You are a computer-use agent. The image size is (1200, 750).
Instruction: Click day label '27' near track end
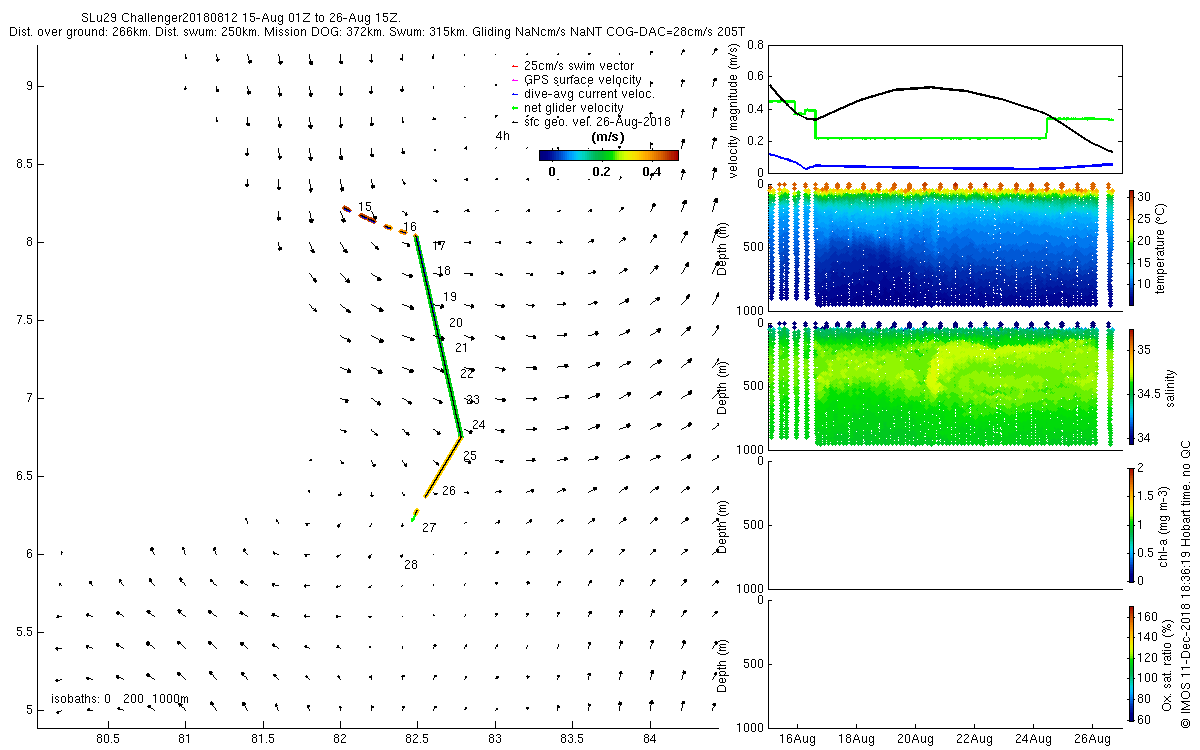[429, 528]
